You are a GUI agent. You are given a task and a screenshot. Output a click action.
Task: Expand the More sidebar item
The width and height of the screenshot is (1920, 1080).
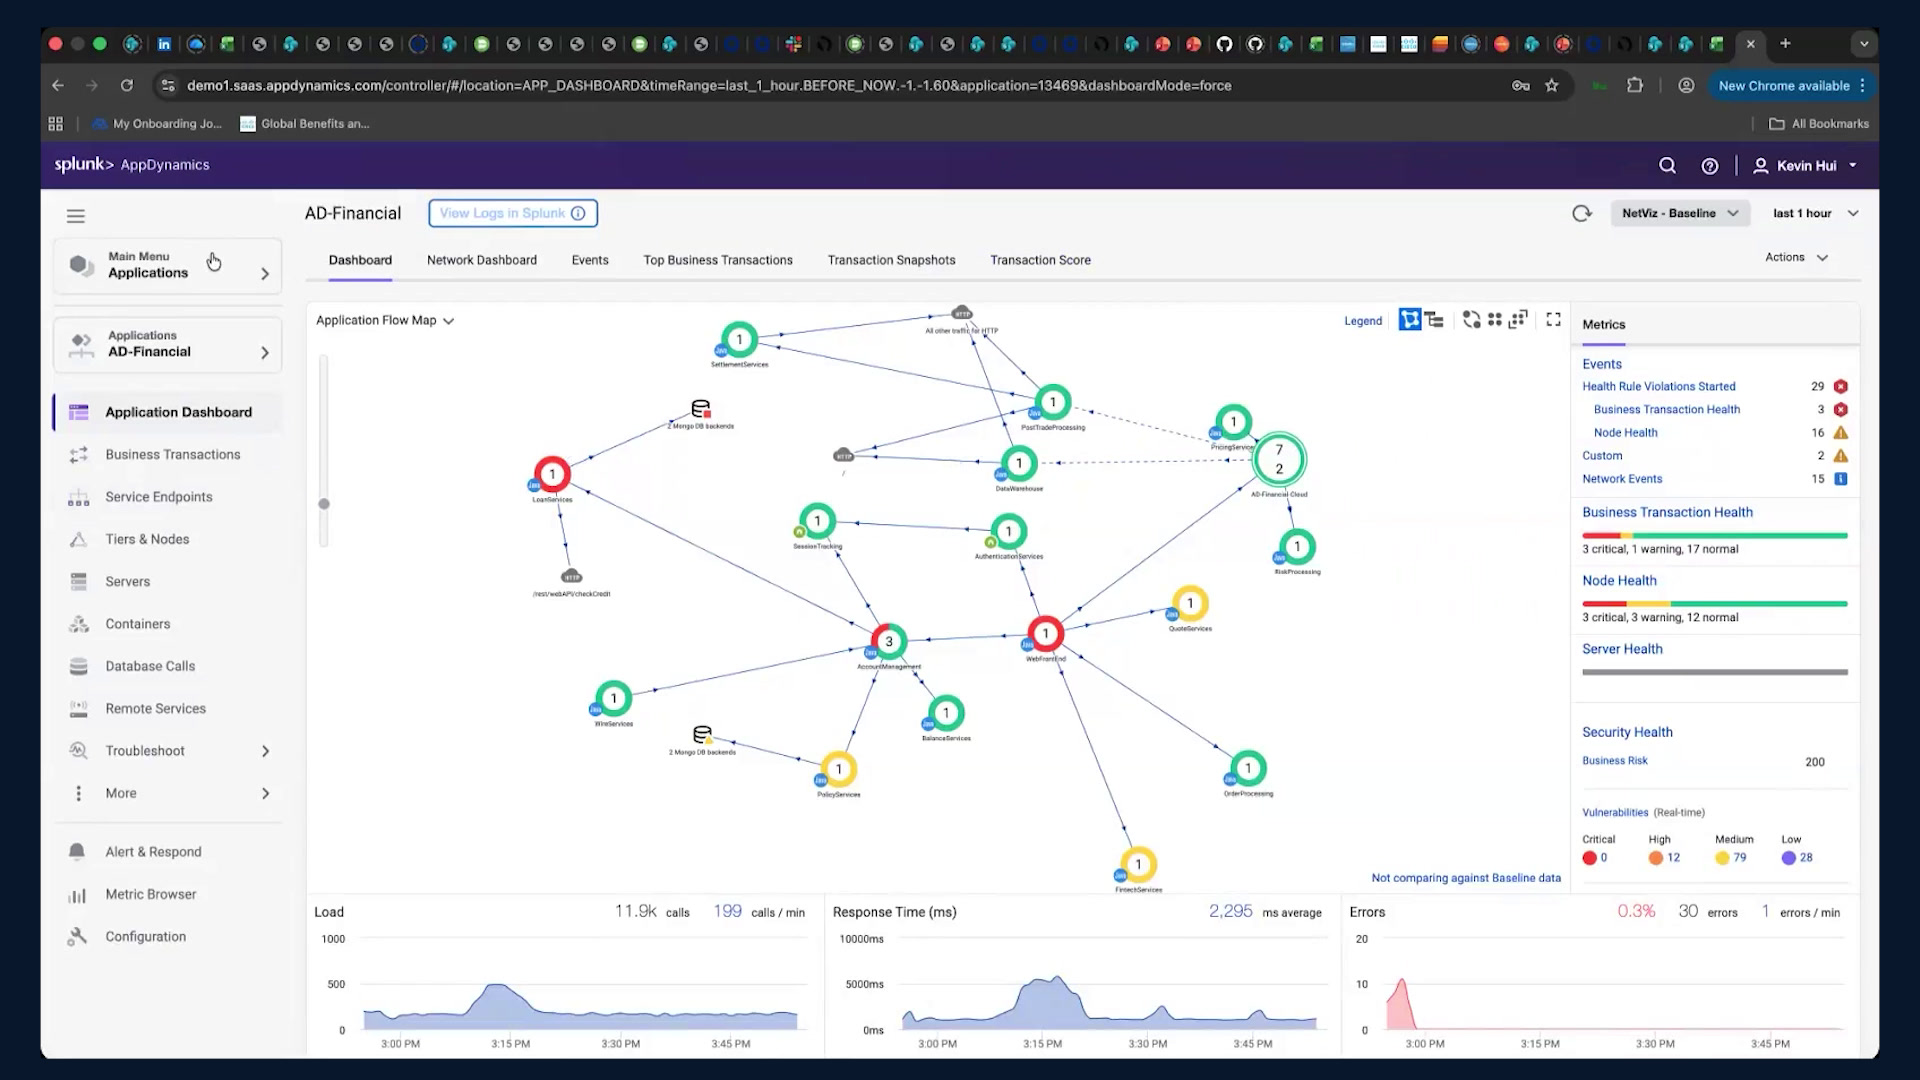pos(168,793)
